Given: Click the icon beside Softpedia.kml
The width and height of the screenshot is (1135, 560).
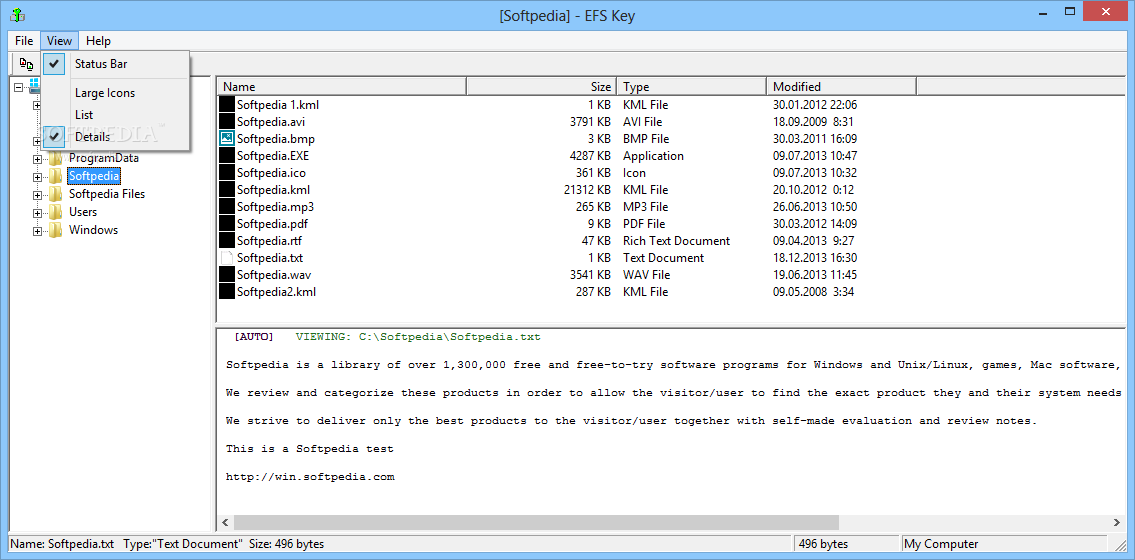Looking at the screenshot, I should (x=227, y=190).
